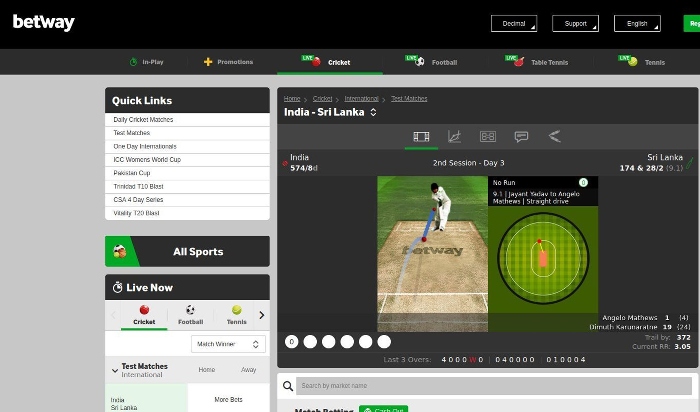Open the Match Winner market dropdown
The height and width of the screenshot is (412, 700).
click(228, 344)
